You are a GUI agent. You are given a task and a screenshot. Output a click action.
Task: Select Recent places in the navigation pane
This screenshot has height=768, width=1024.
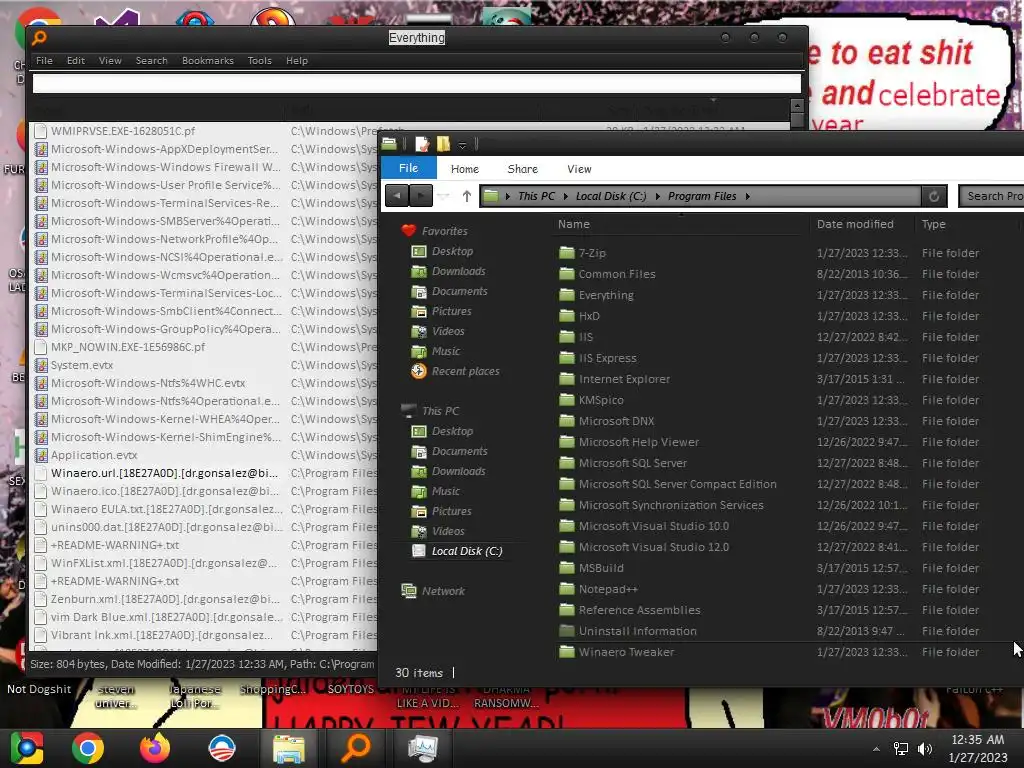465,371
